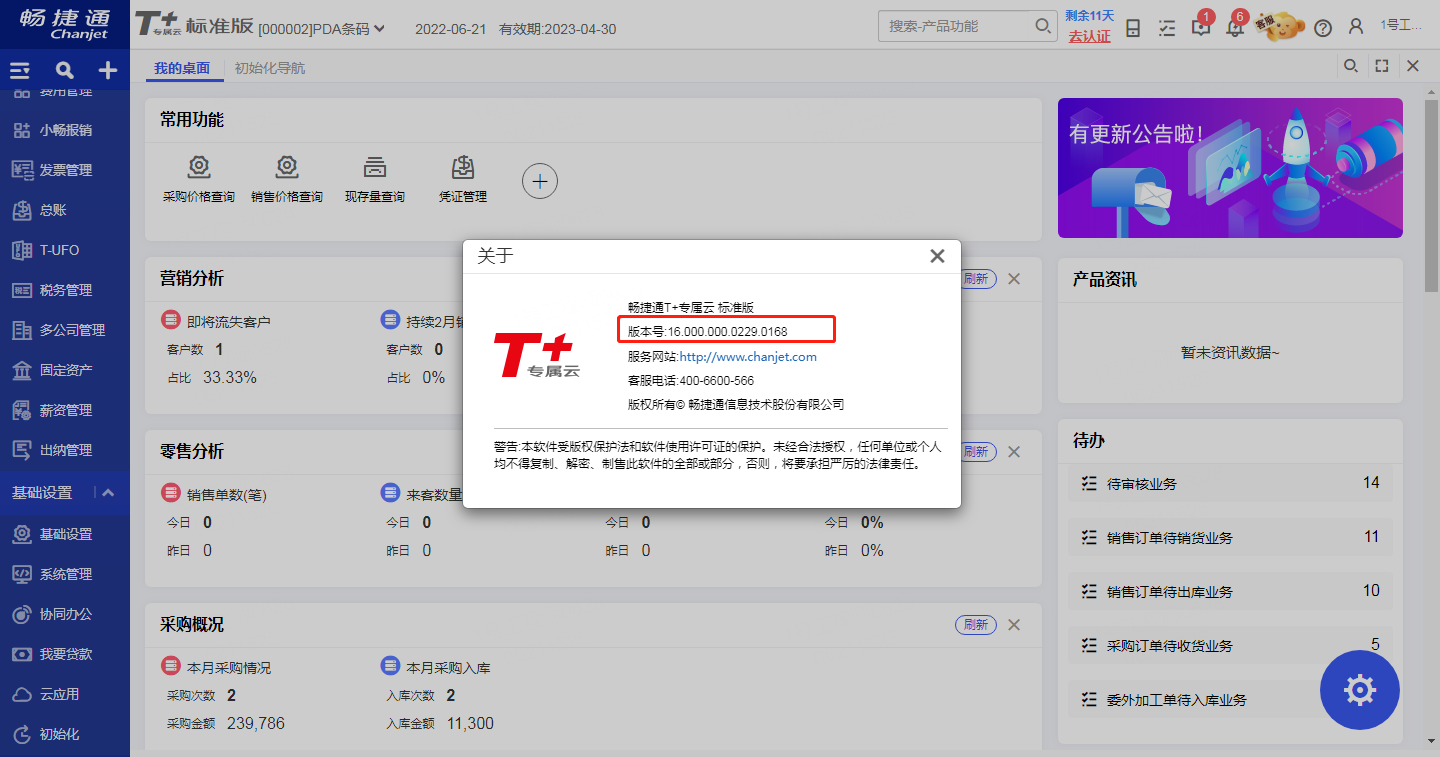Image resolution: width=1440 pixels, height=757 pixels.
Task: Click the magnifier icon in product search box
Action: coord(1043,26)
